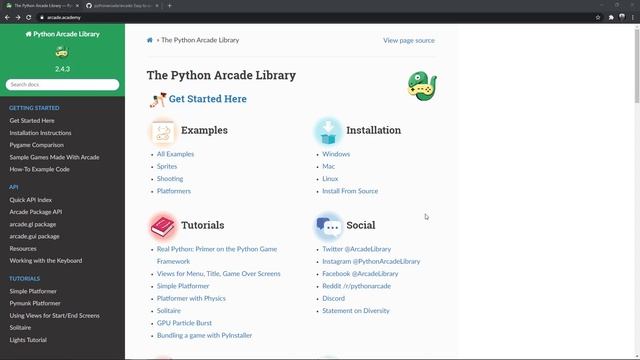Open the Discord link
Viewport: 640px width, 360px height.
333,298
